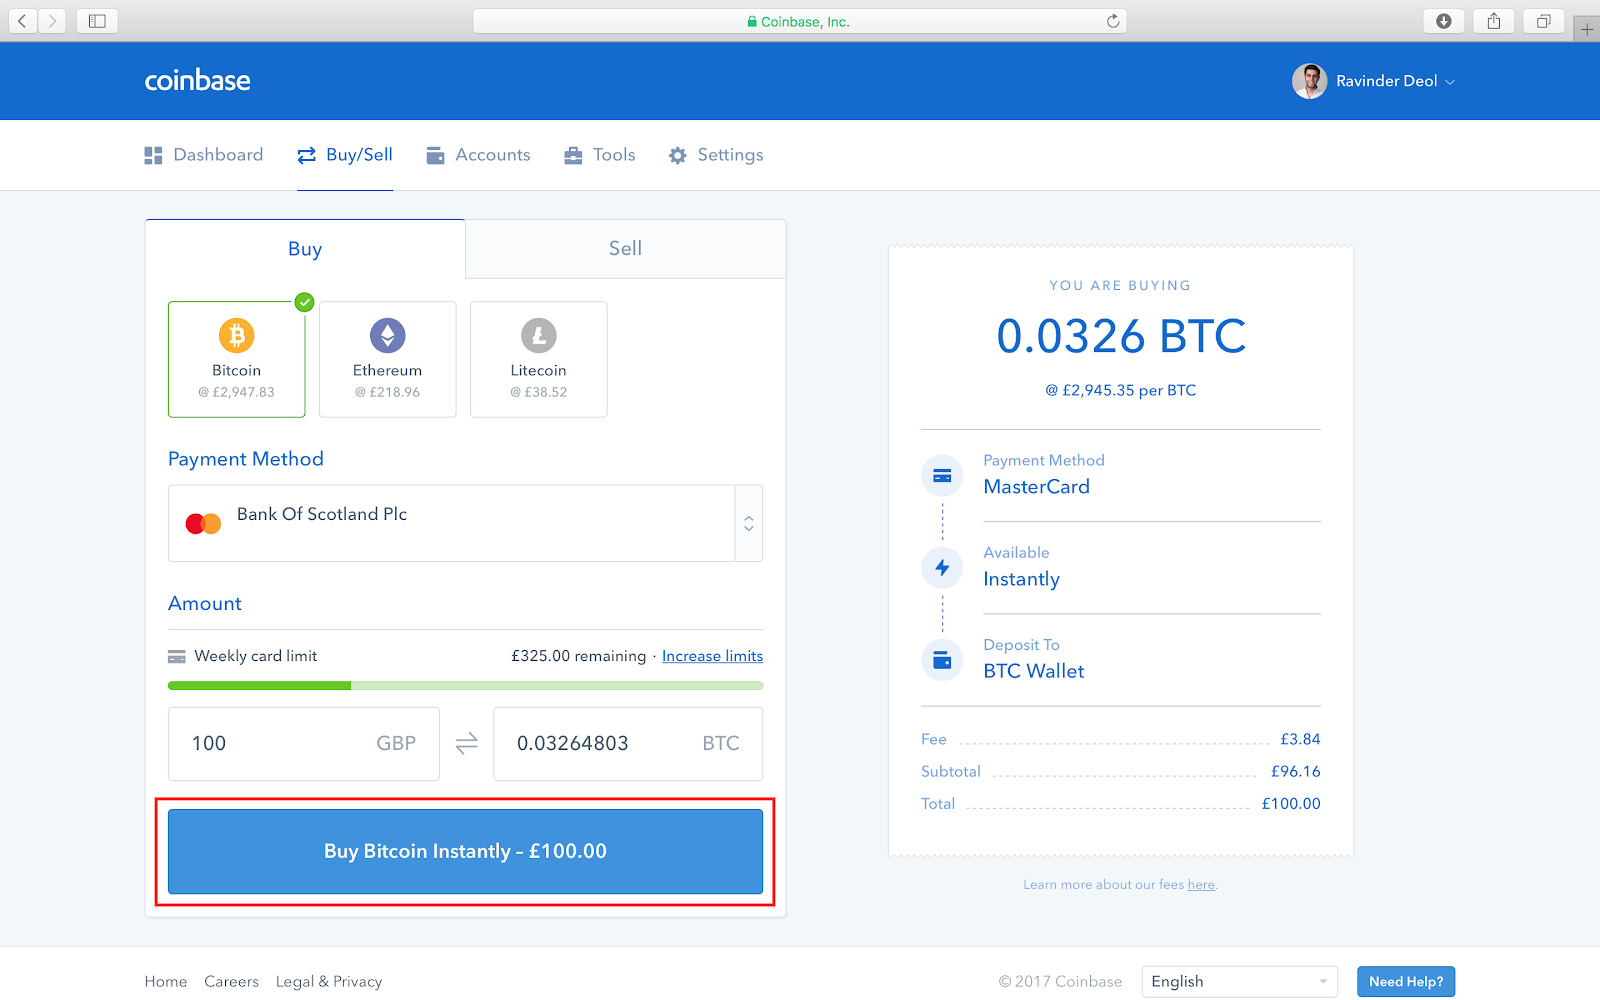Image resolution: width=1600 pixels, height=1000 pixels.
Task: Click the card icon beside Weekly card limit
Action: click(x=177, y=657)
